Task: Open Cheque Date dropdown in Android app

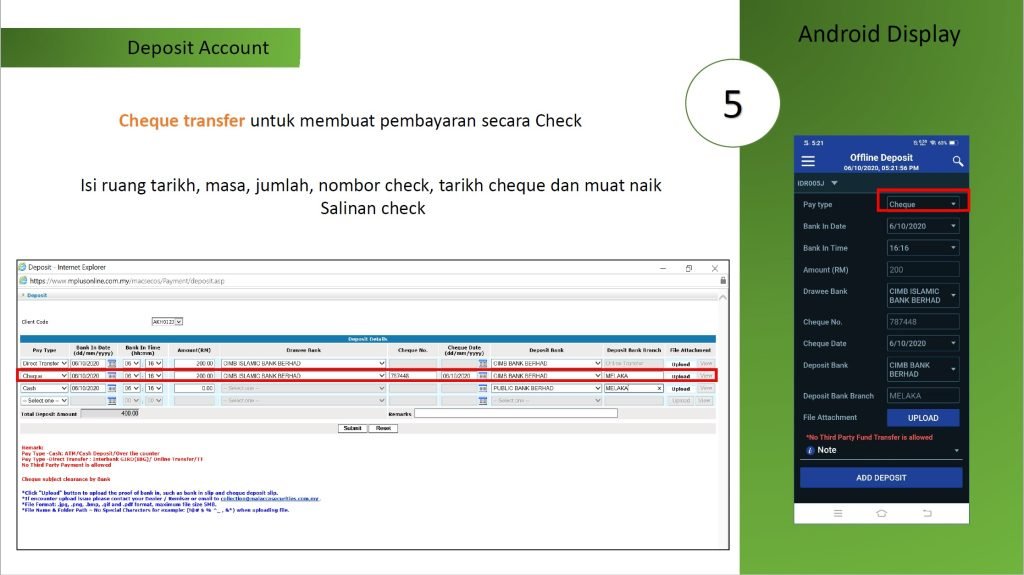Action: coord(923,343)
